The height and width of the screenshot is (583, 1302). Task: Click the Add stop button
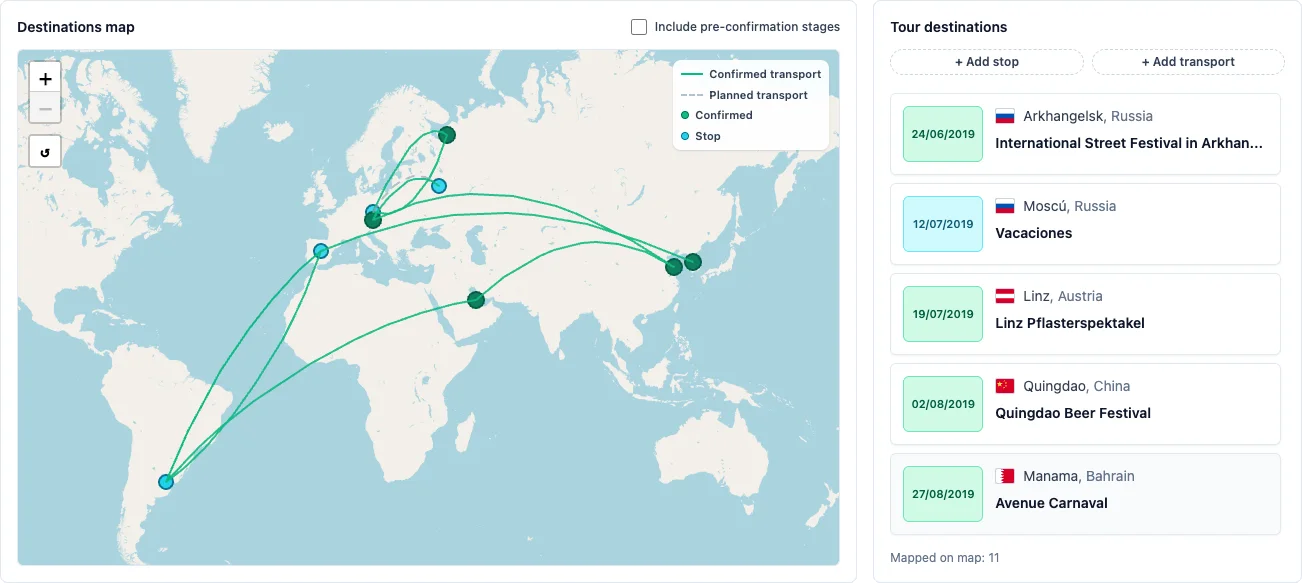coord(987,62)
